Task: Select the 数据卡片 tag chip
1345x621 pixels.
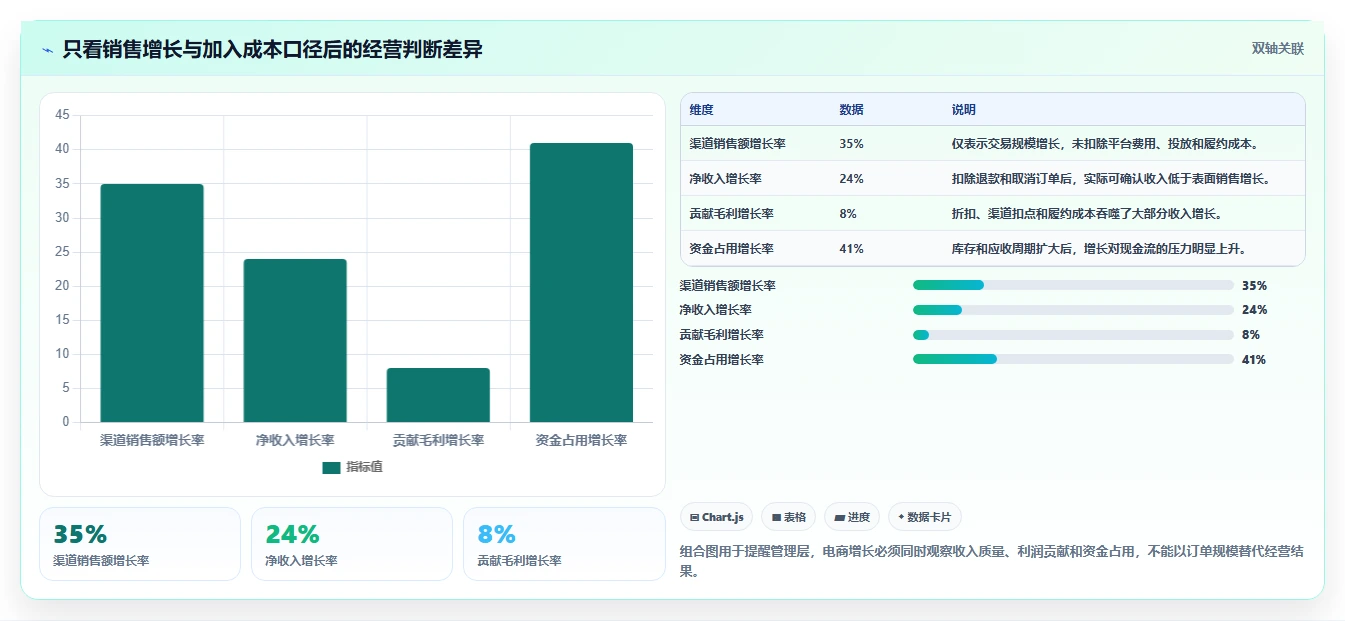Action: (x=925, y=517)
